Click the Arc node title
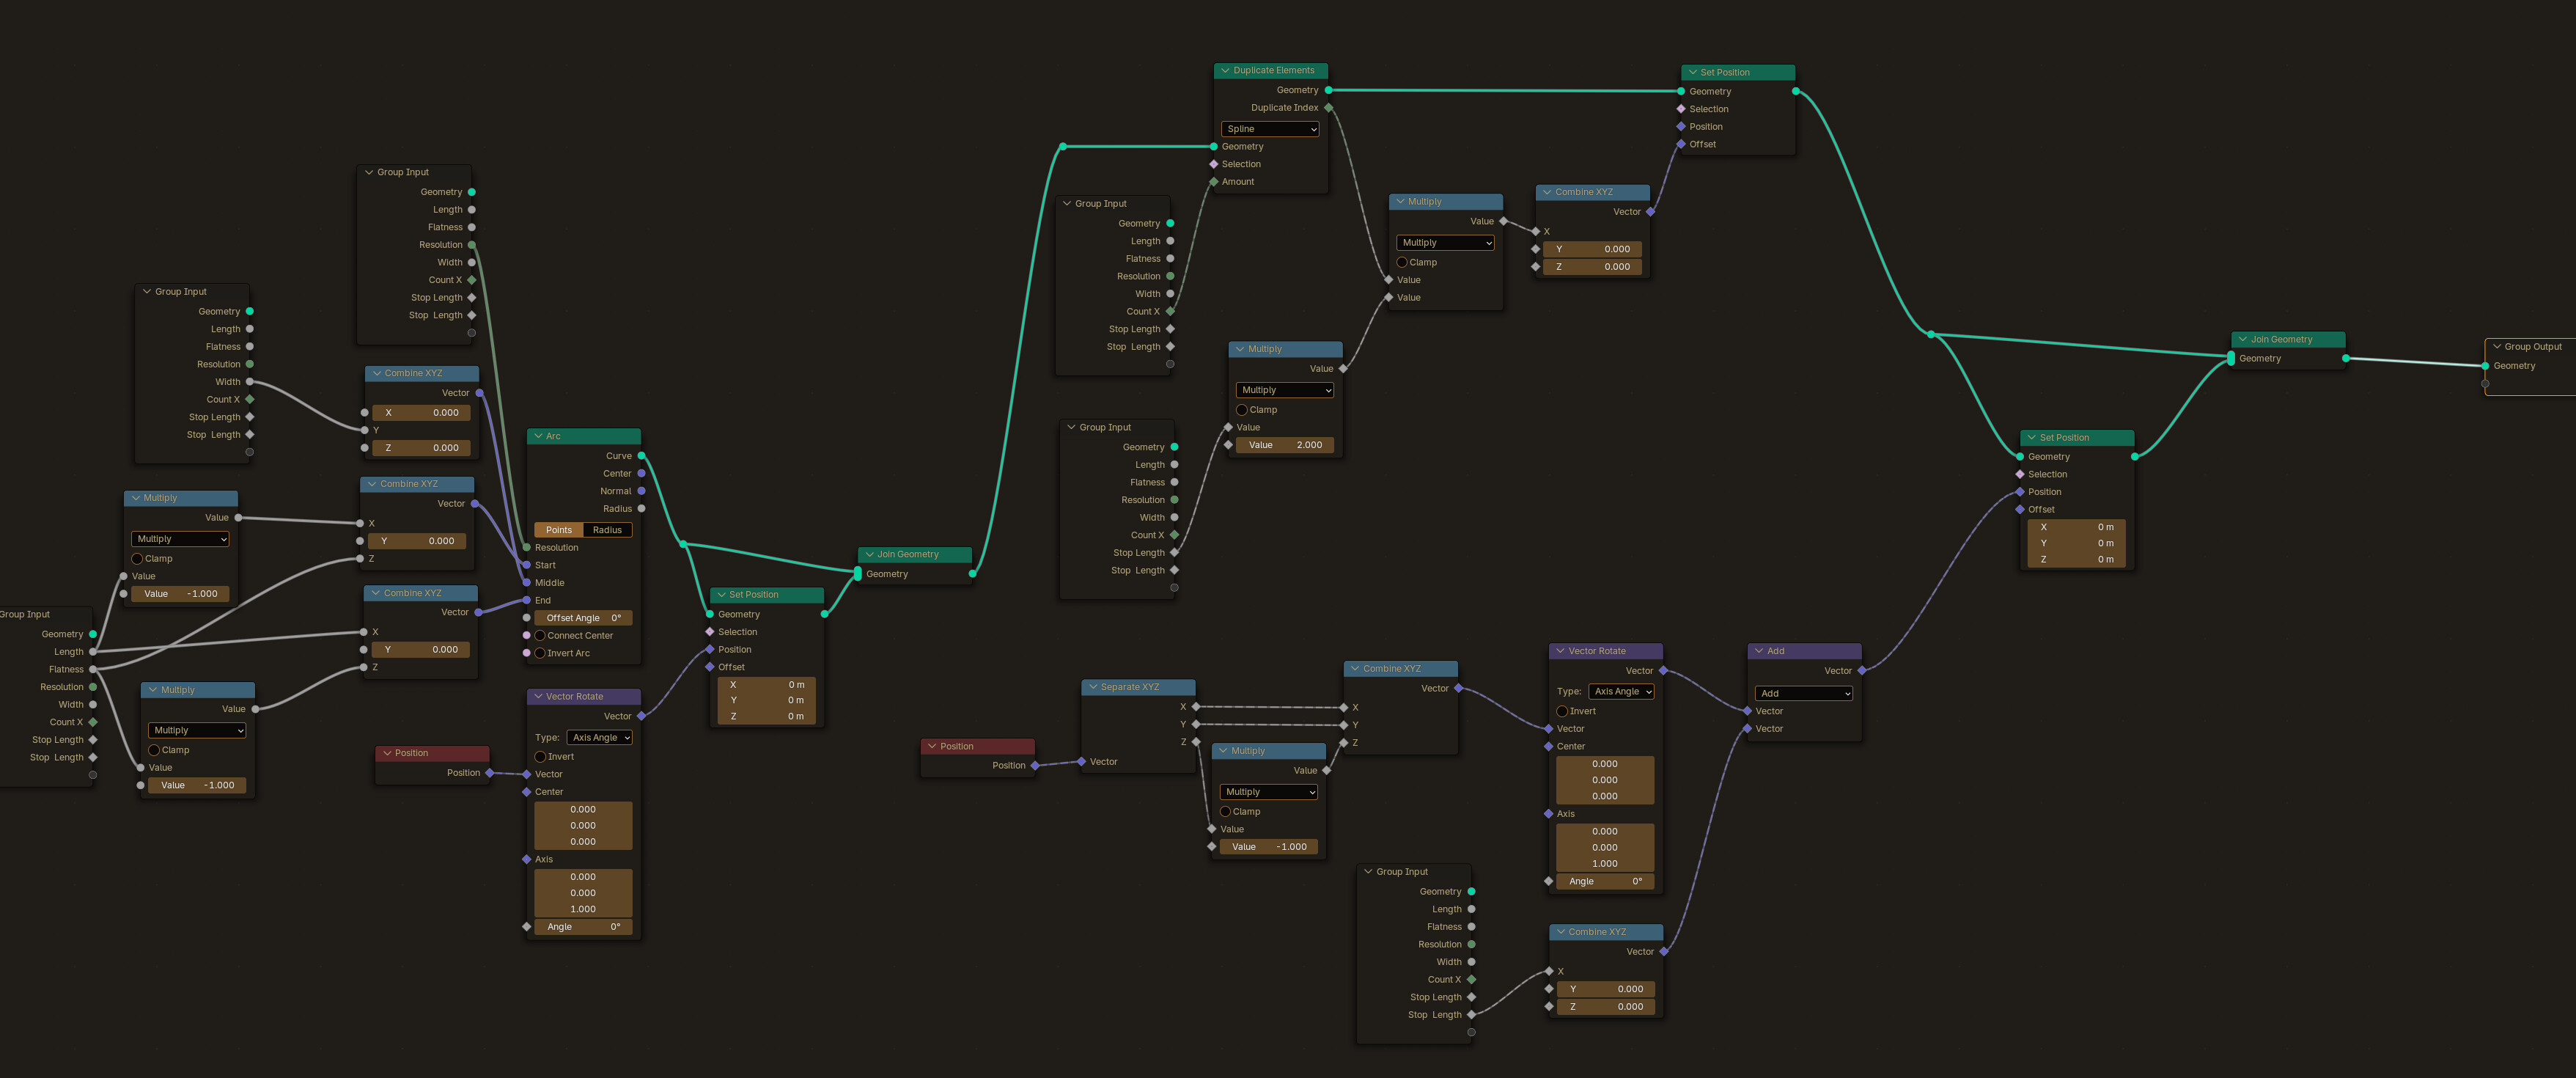 point(553,436)
